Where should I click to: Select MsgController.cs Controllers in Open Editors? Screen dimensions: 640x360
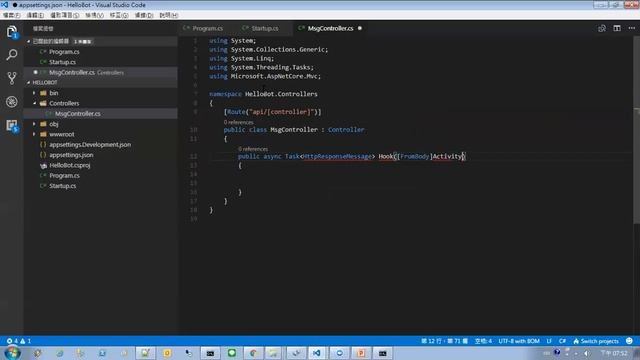[x=101, y=72]
